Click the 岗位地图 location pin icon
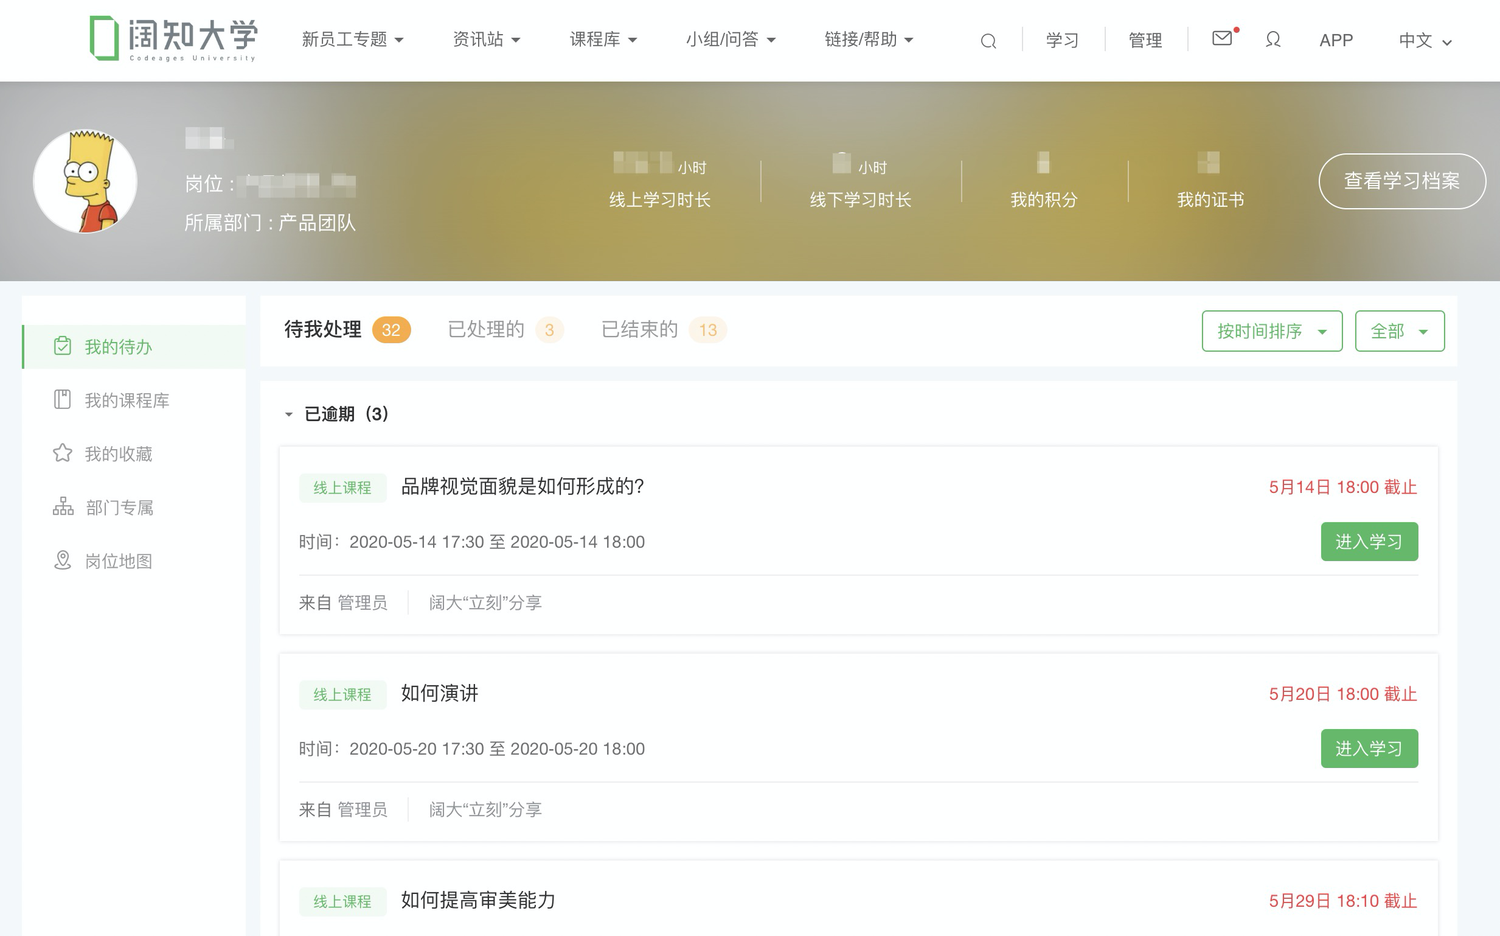Screen dimensions: 1500x936 [62, 560]
